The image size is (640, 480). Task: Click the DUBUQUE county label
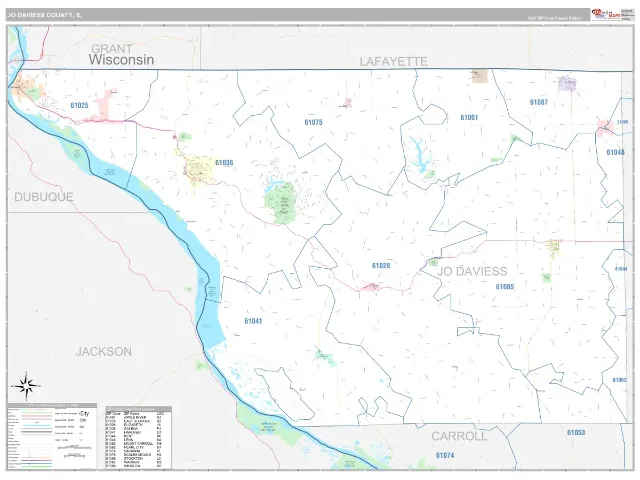click(44, 197)
